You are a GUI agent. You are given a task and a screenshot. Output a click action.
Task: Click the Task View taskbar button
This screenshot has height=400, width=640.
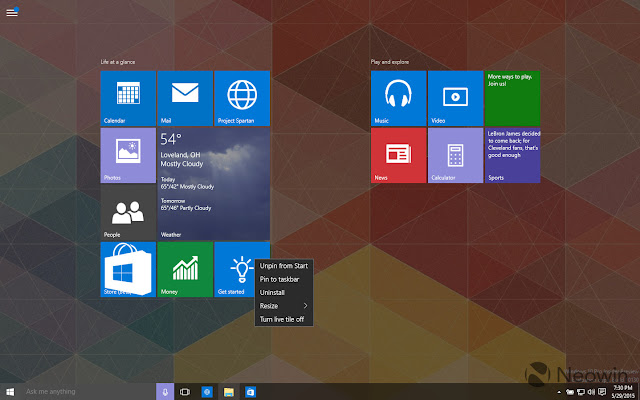pyautogui.click(x=184, y=392)
